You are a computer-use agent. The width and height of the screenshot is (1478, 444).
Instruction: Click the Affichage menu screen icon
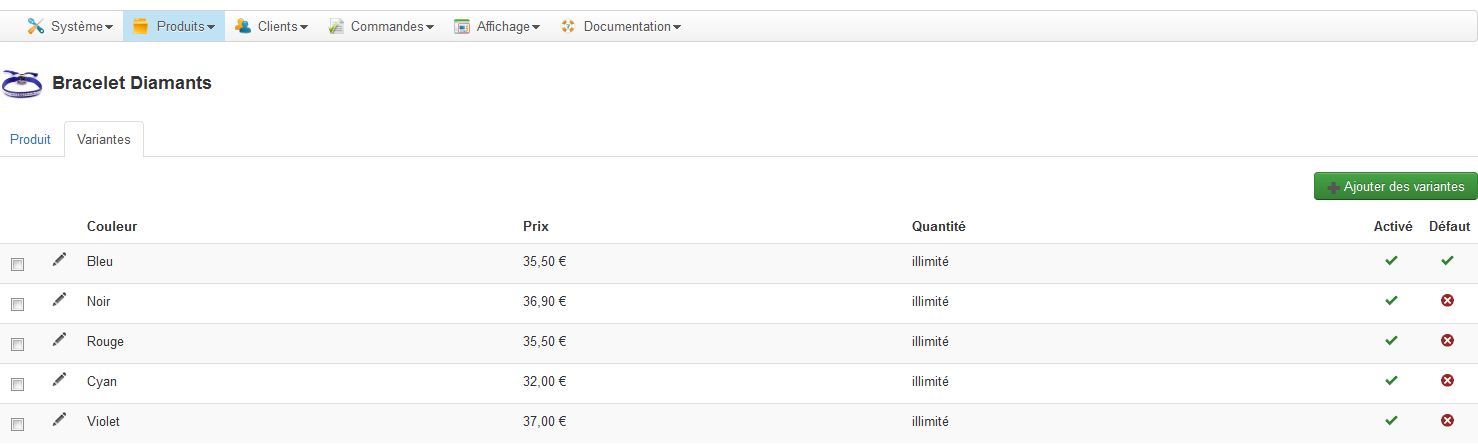pos(462,27)
